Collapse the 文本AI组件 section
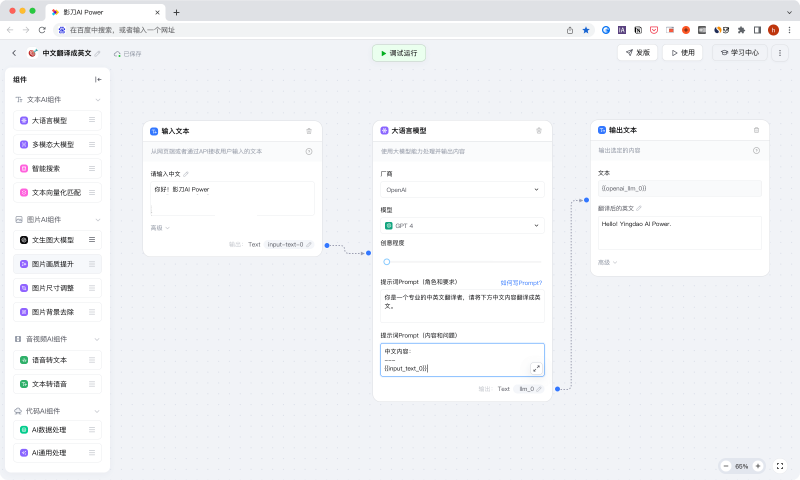 pyautogui.click(x=98, y=100)
